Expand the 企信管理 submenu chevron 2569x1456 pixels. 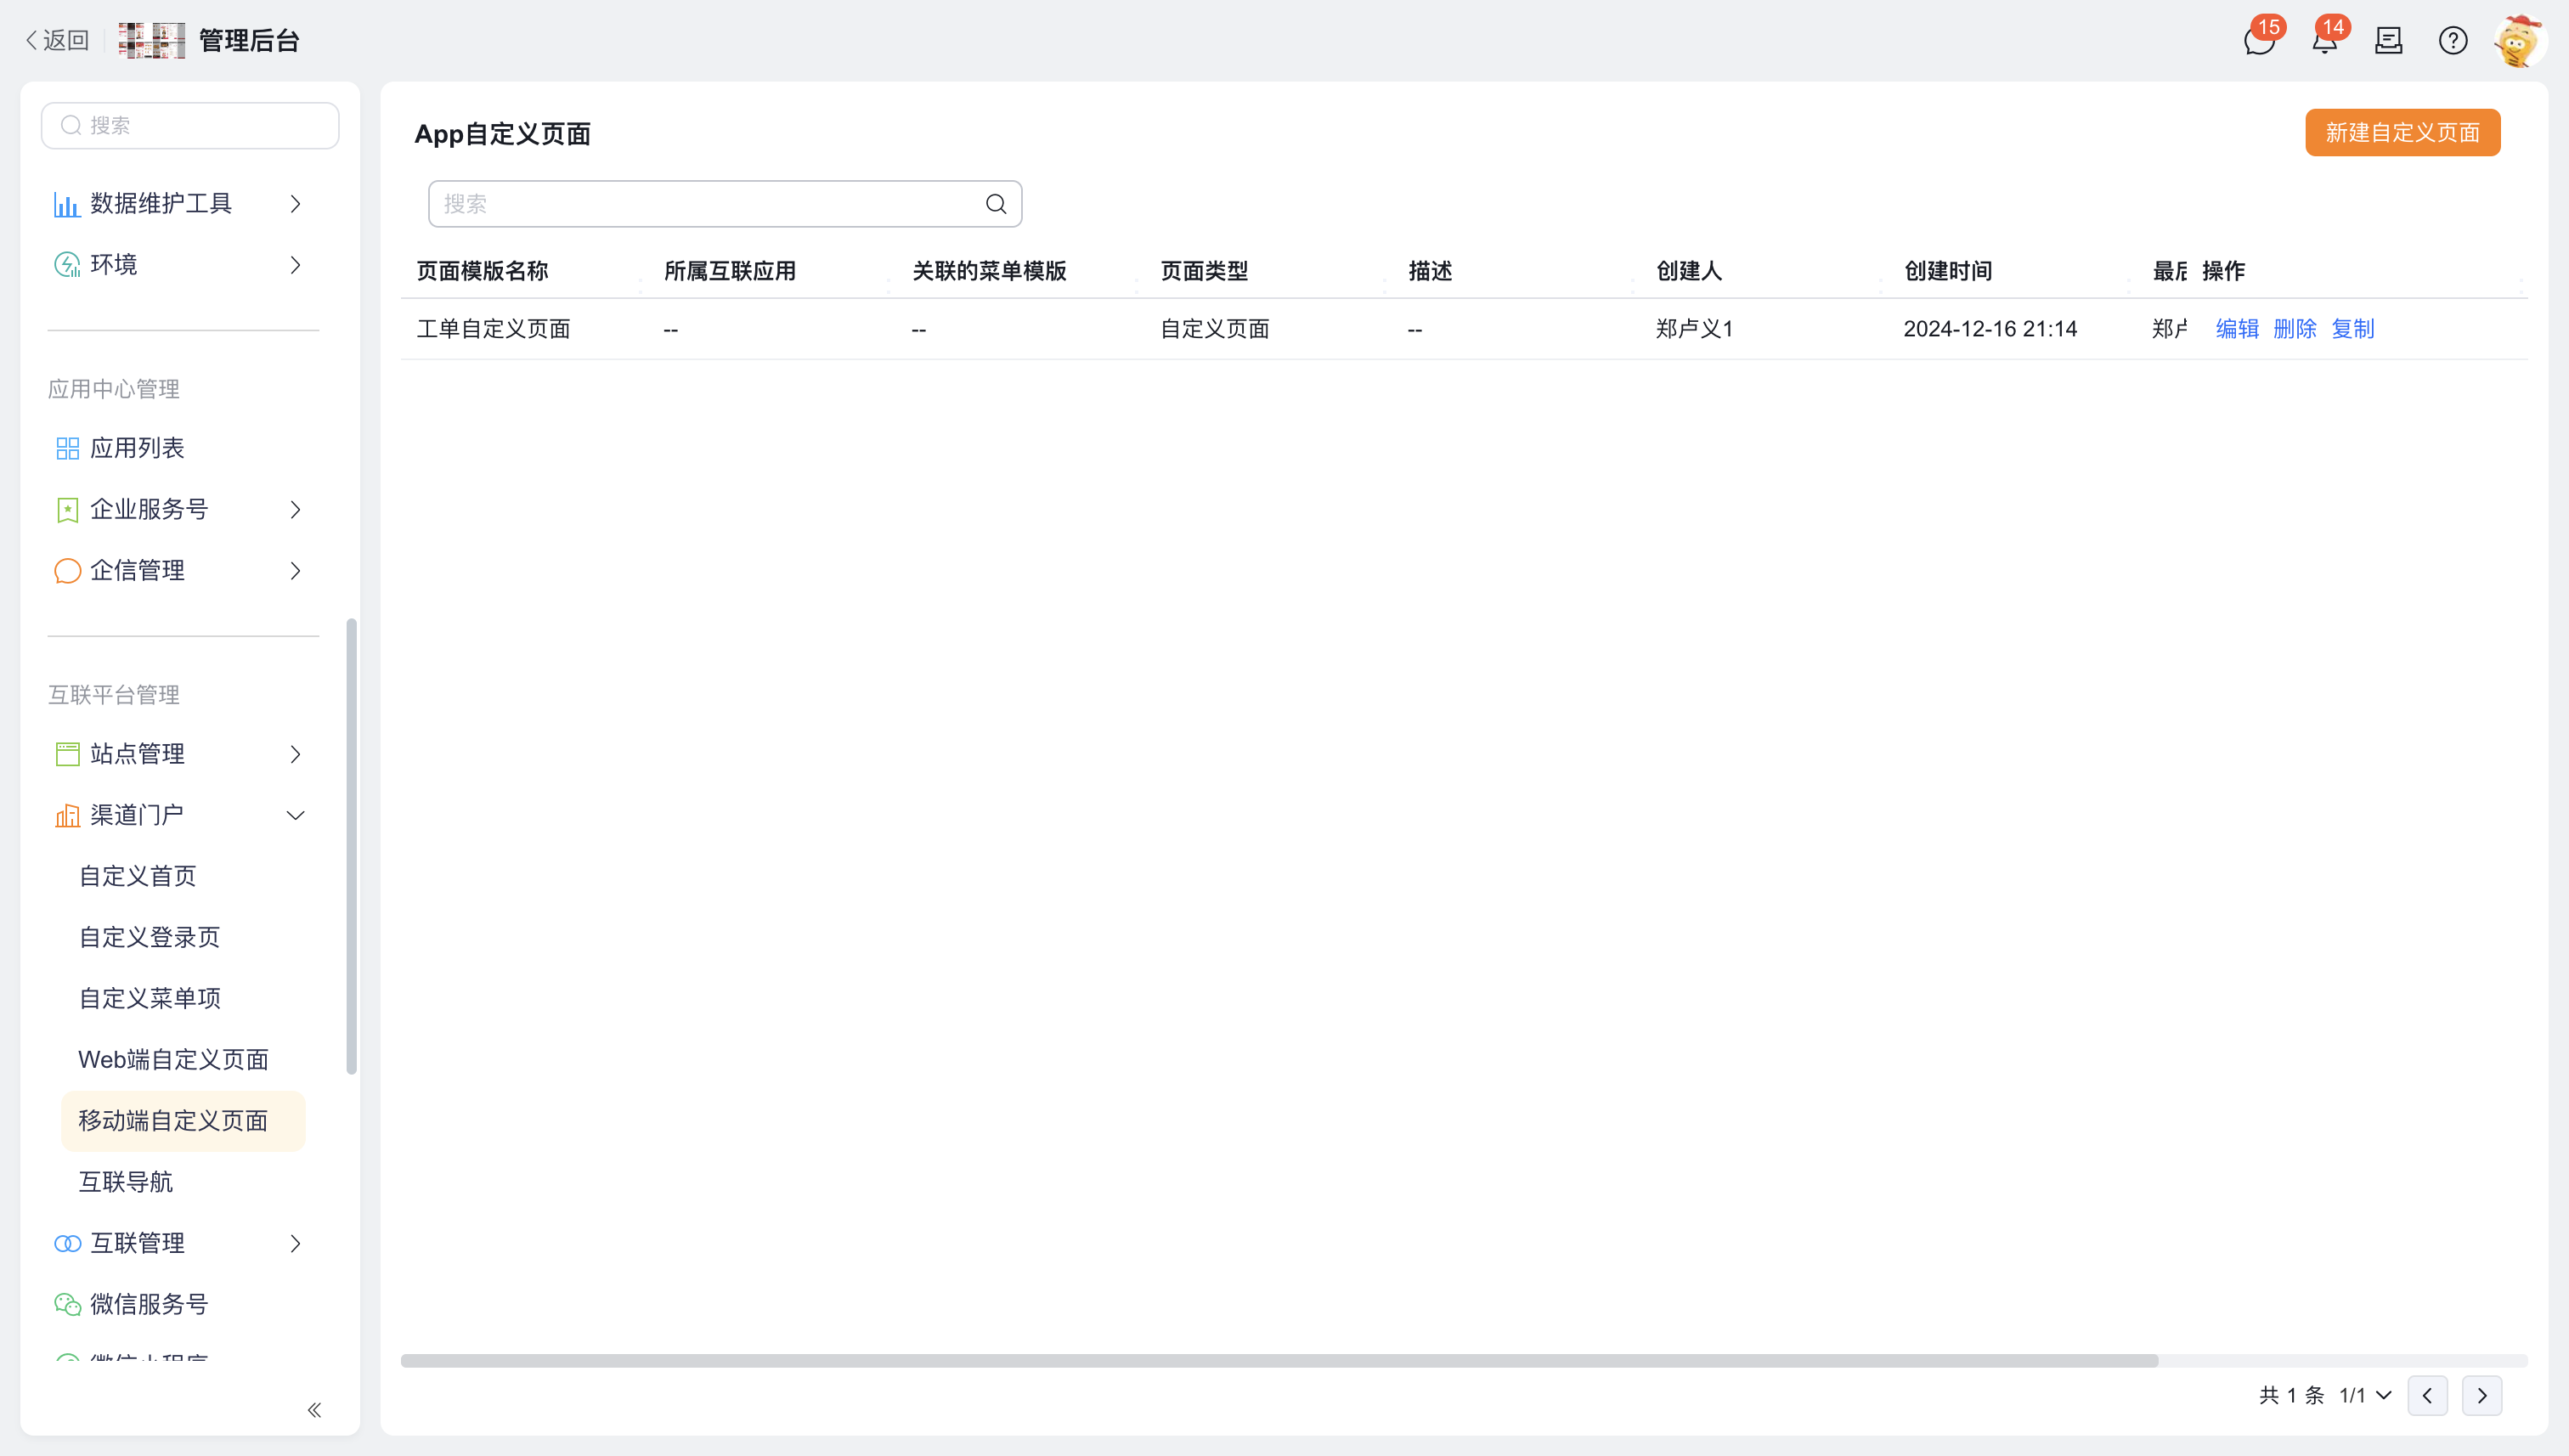[x=295, y=571]
